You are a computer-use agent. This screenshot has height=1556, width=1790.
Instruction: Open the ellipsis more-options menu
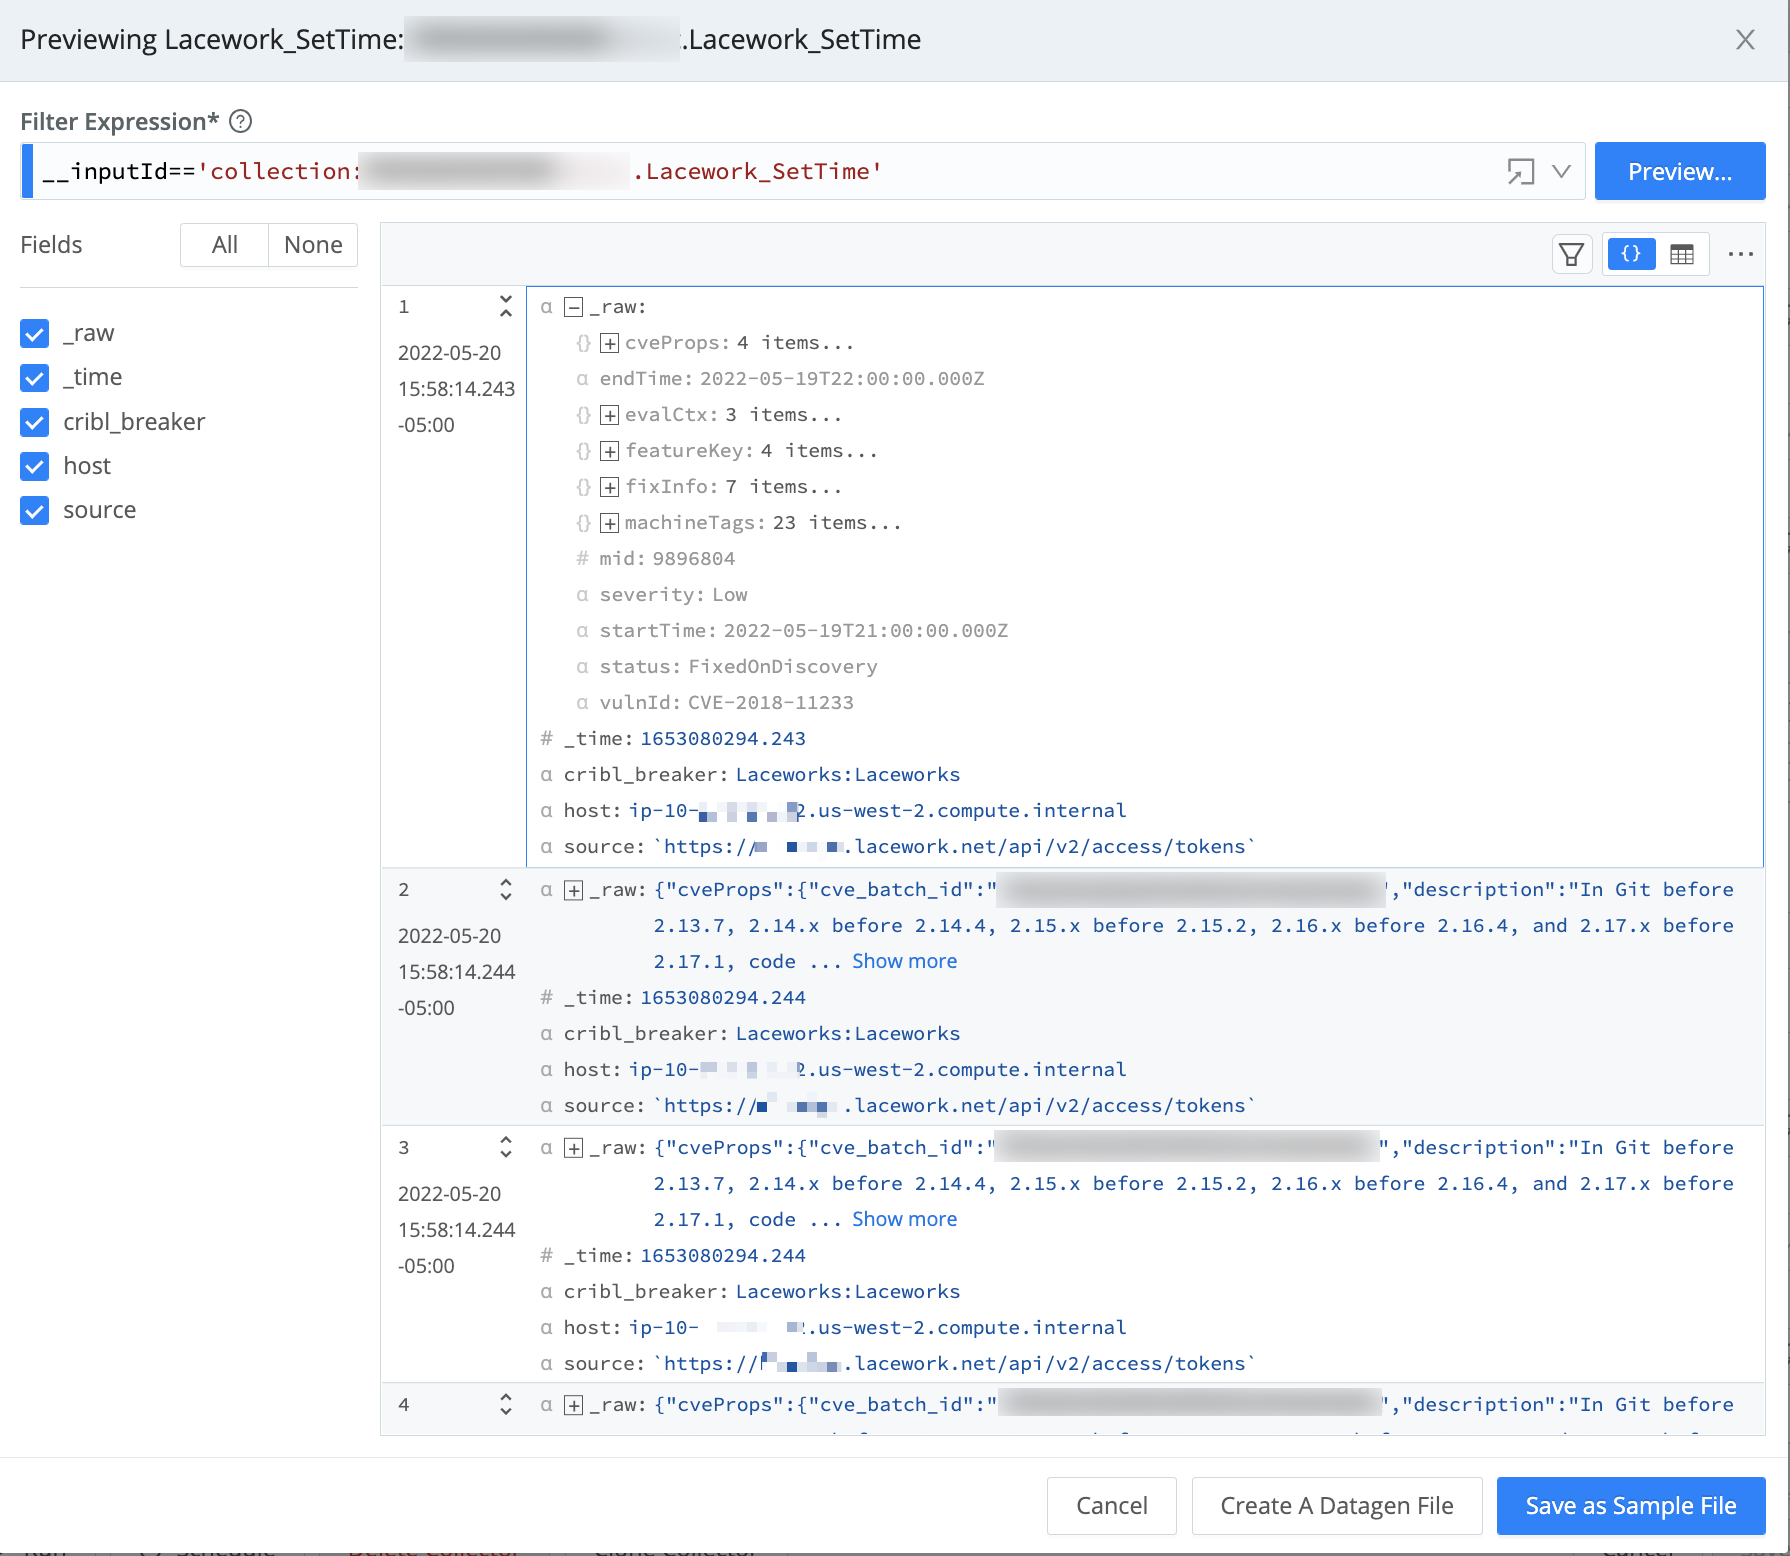[1741, 254]
